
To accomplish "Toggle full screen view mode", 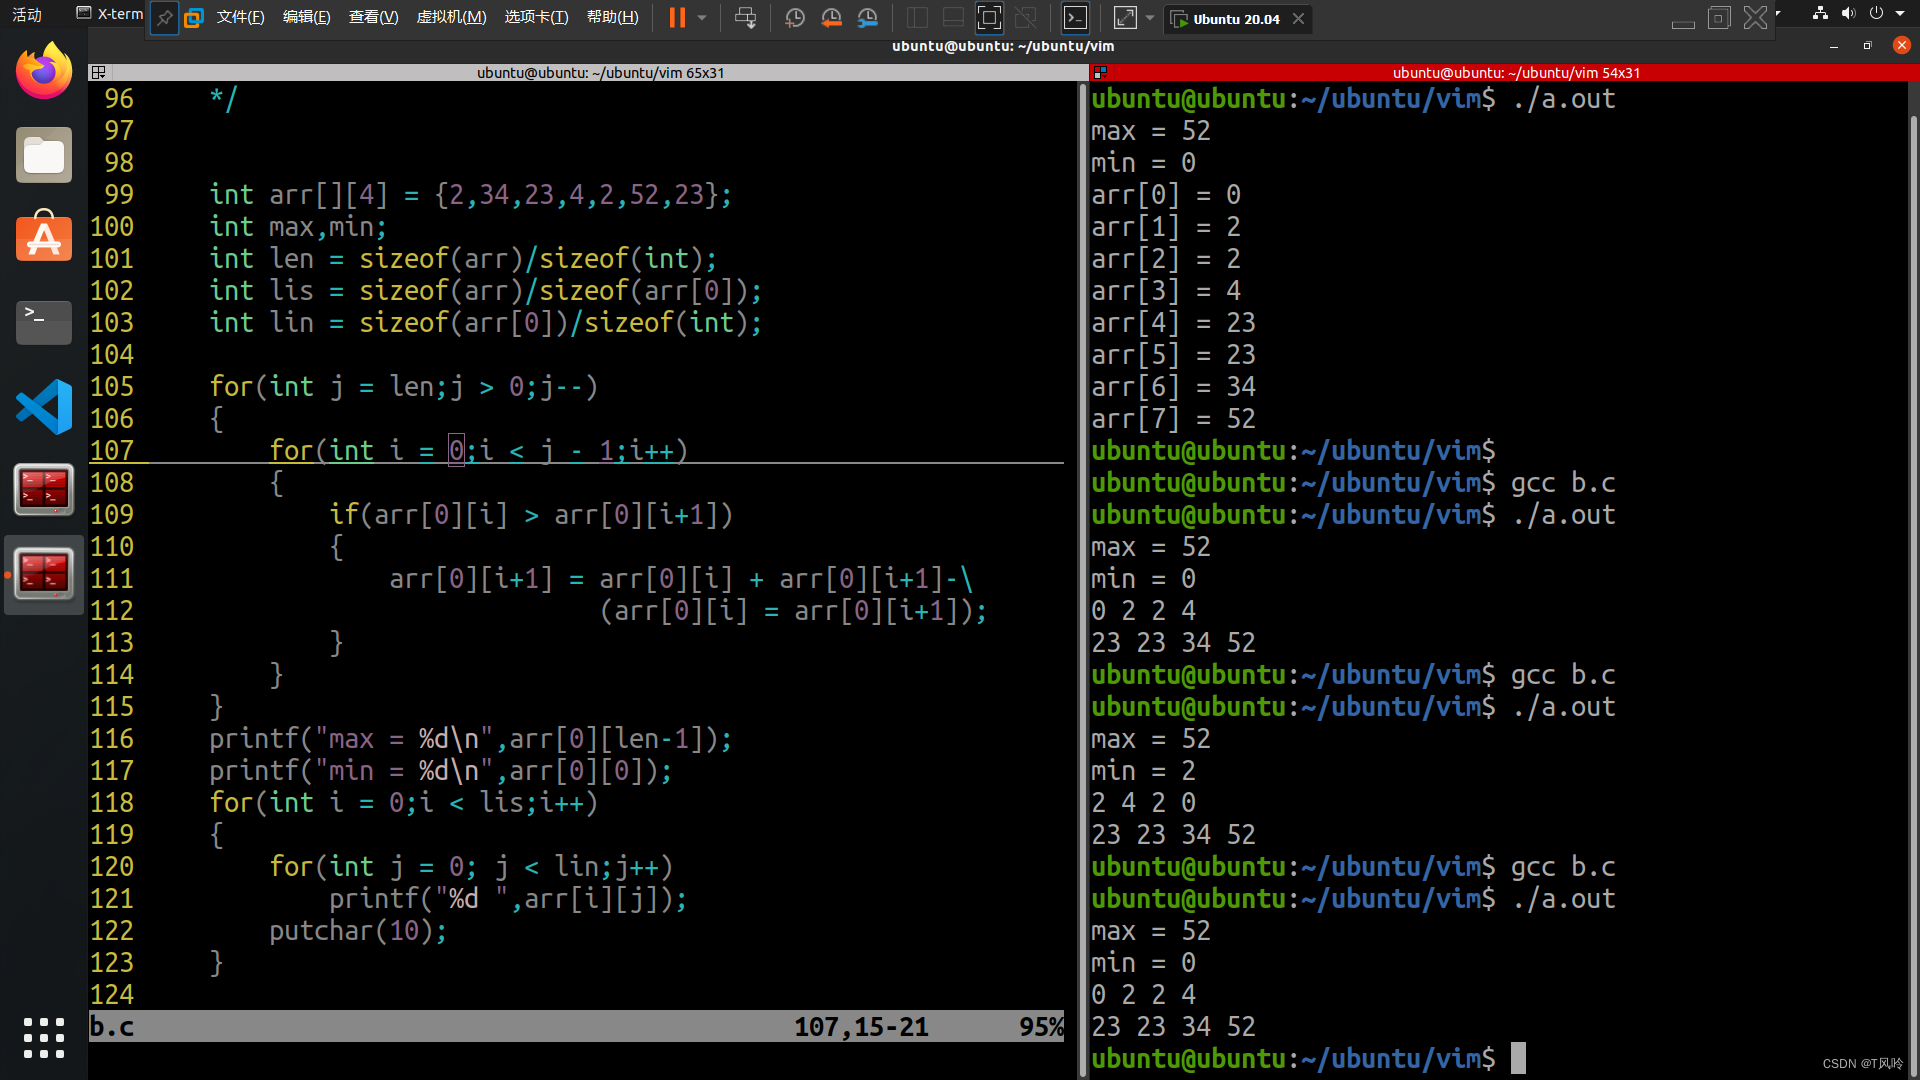I will click(989, 17).
